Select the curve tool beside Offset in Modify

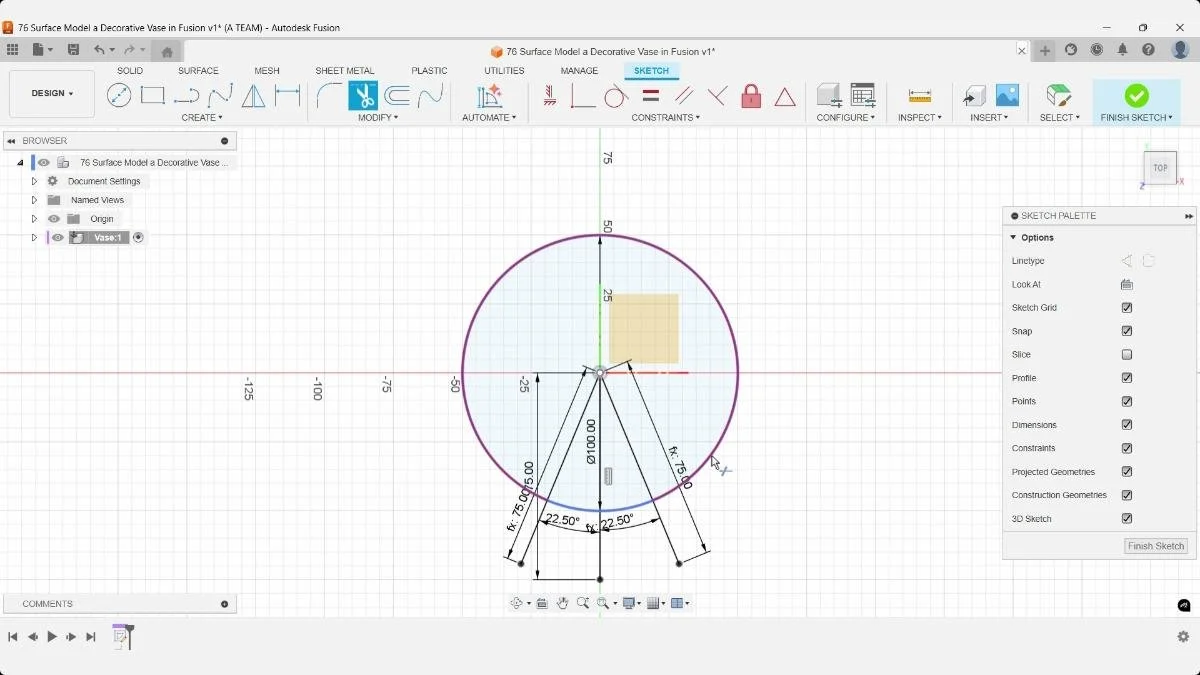[x=431, y=96]
